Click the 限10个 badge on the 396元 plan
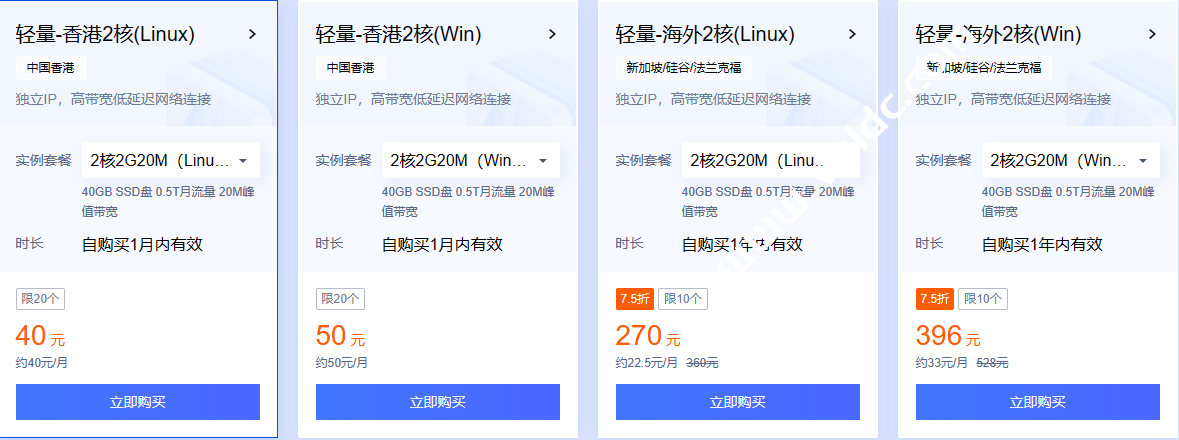 tap(983, 298)
